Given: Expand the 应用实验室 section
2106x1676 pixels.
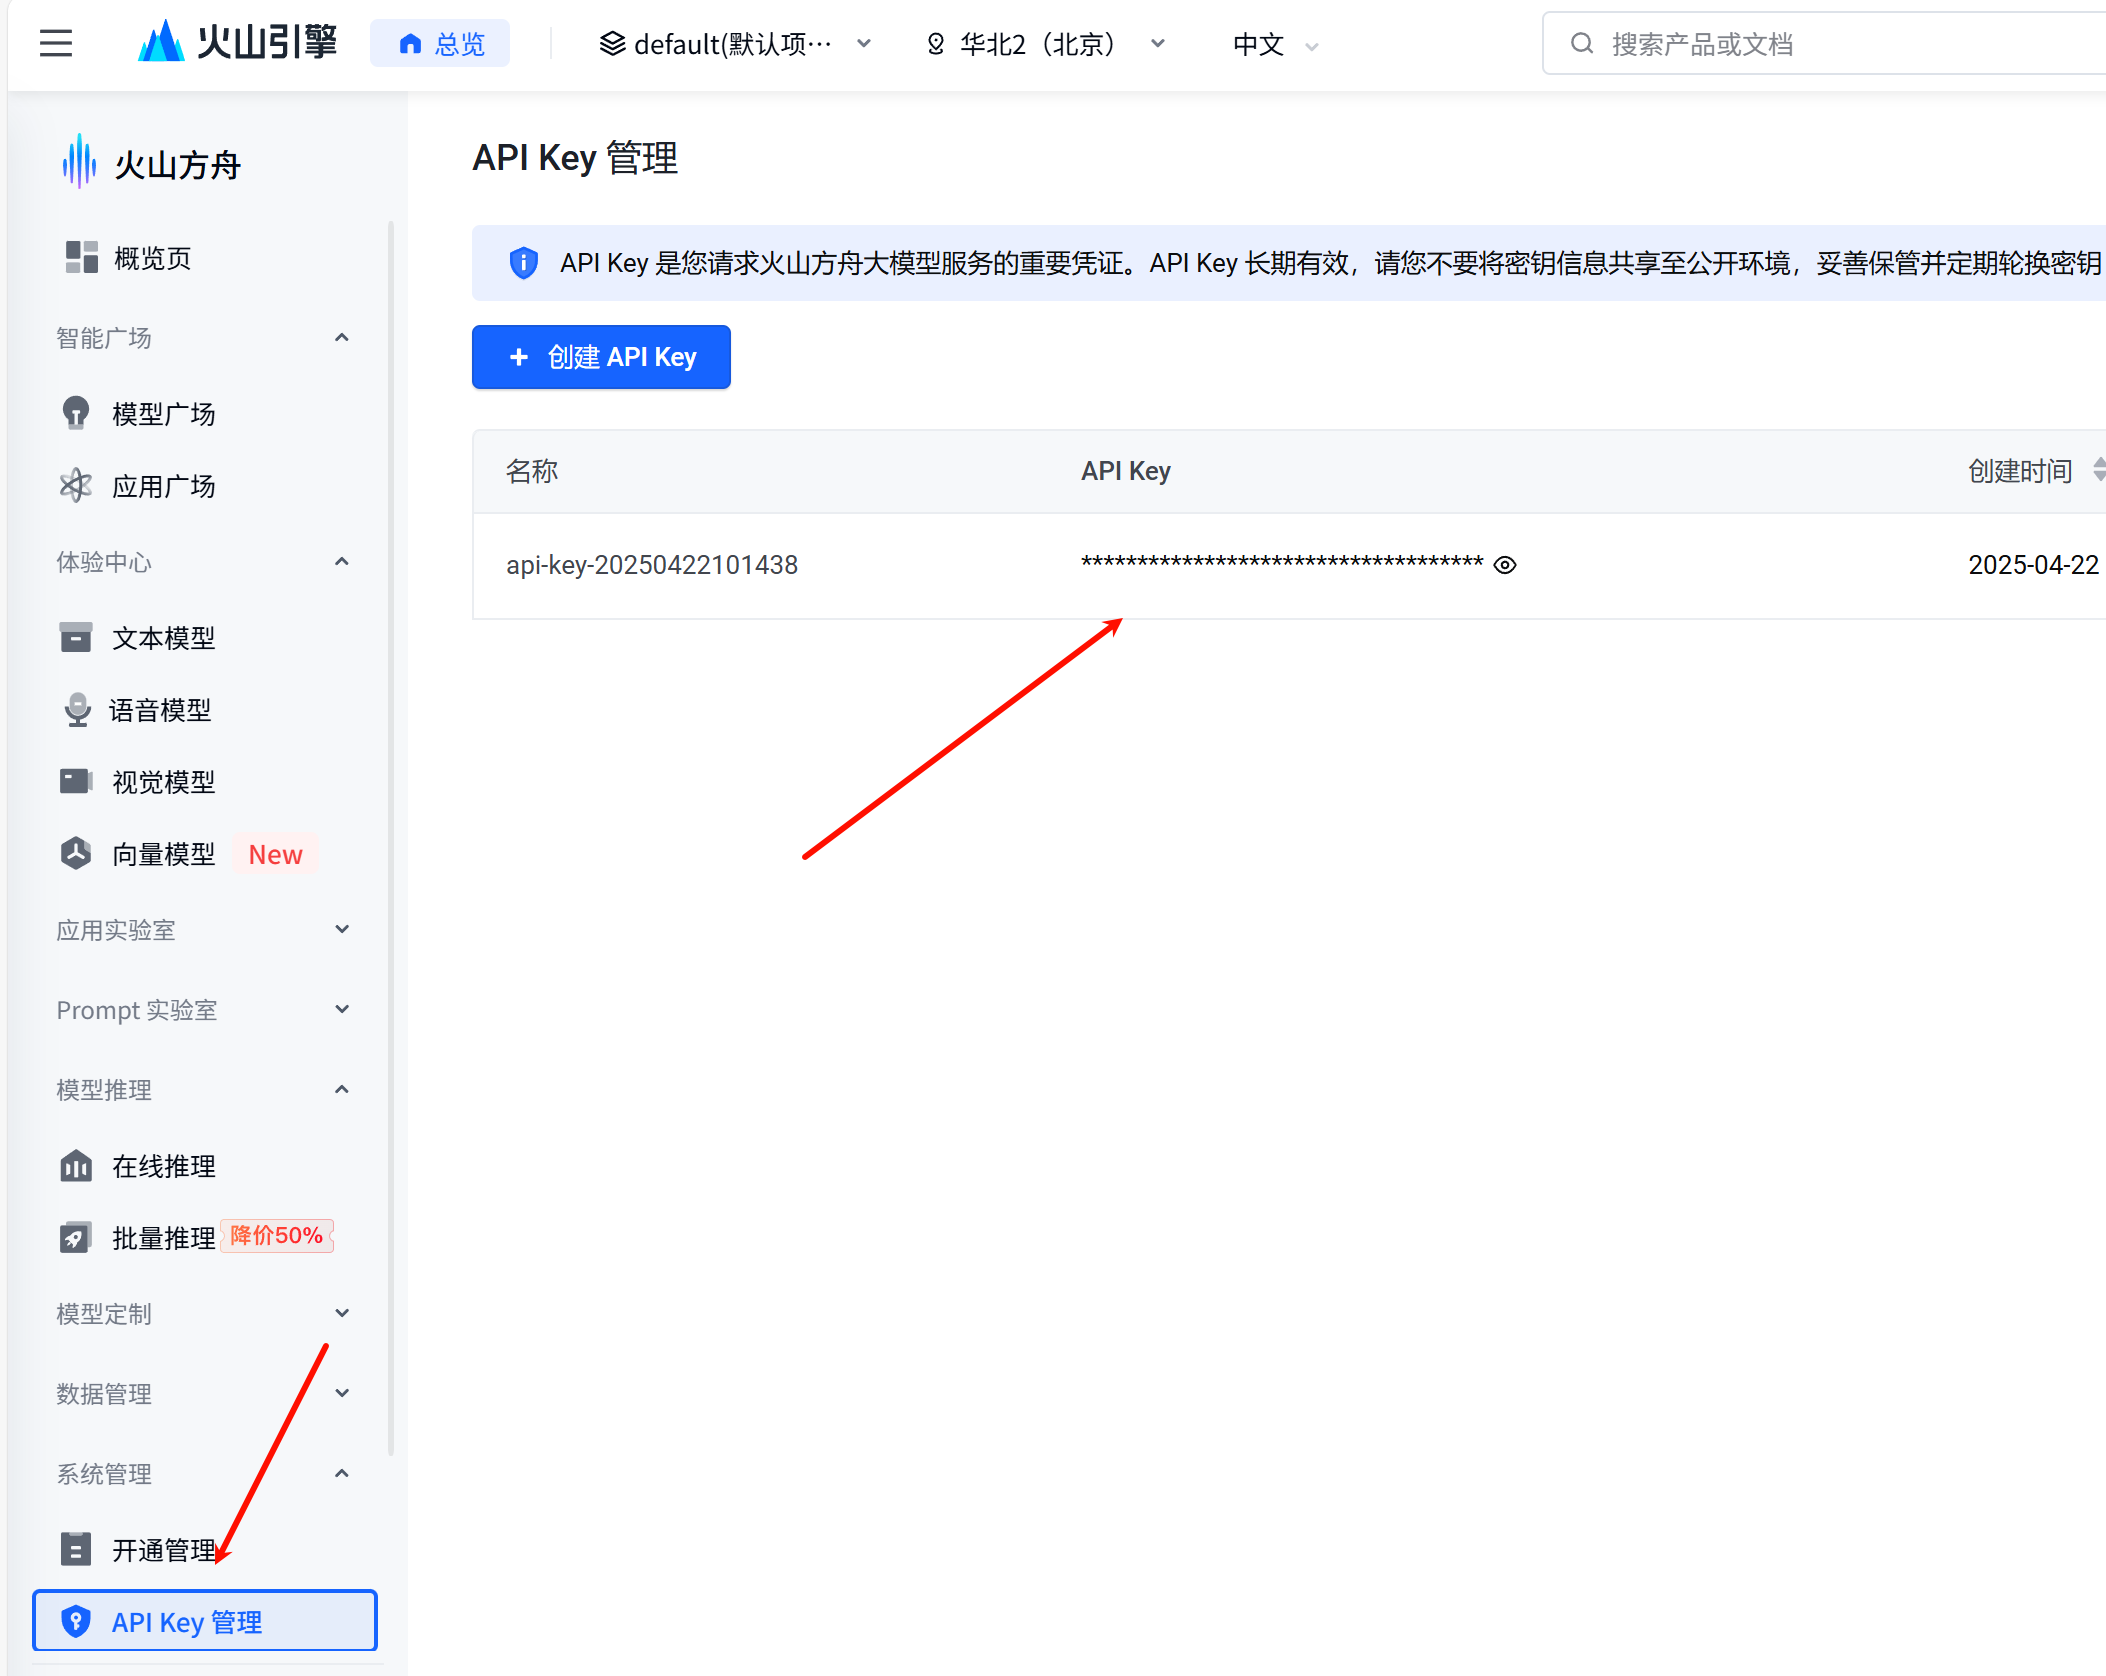Looking at the screenshot, I should (x=341, y=930).
